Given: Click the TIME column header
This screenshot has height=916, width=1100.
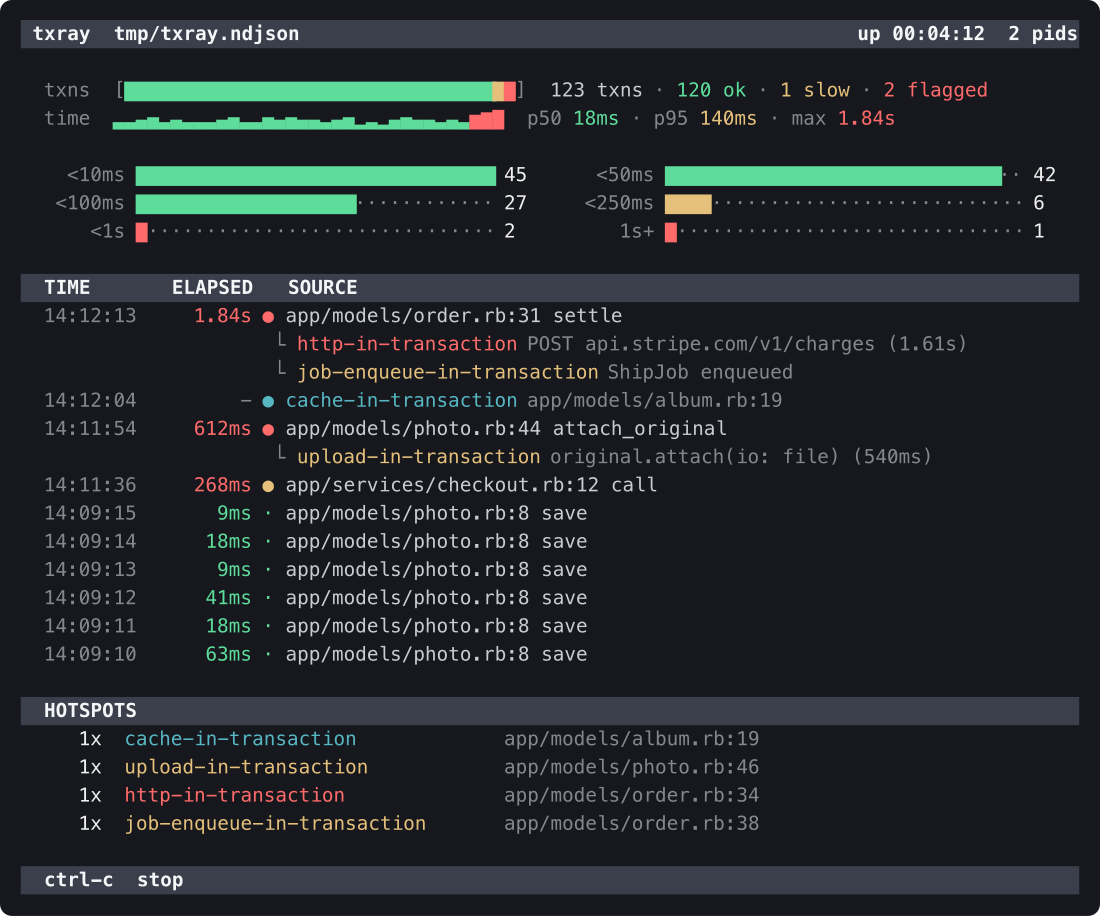Looking at the screenshot, I should (67, 288).
